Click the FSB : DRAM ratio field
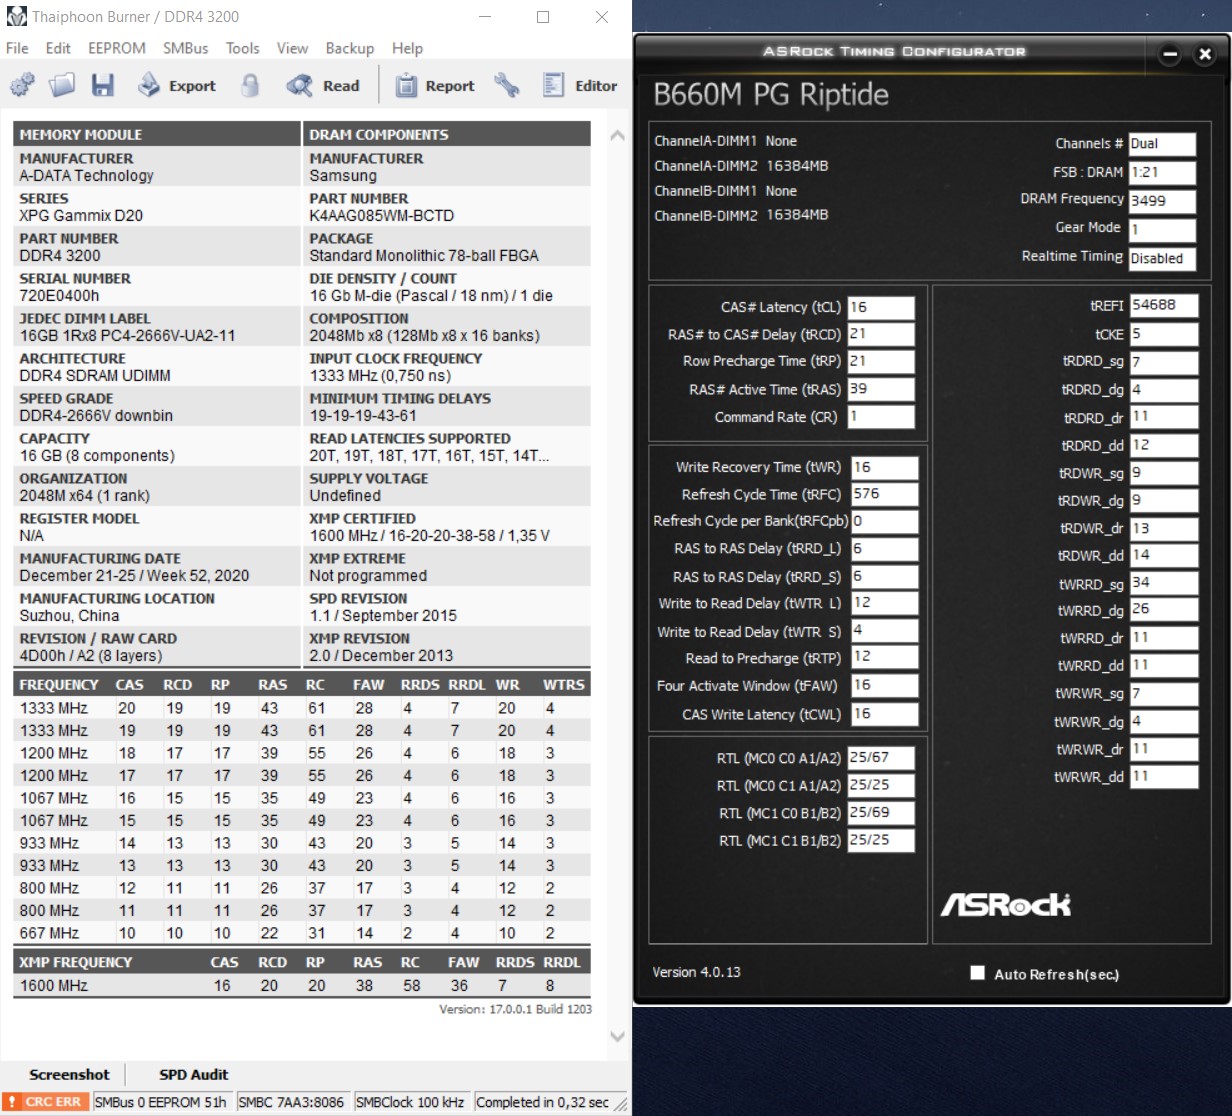Viewport: 1232px width, 1116px height. click(x=1162, y=172)
